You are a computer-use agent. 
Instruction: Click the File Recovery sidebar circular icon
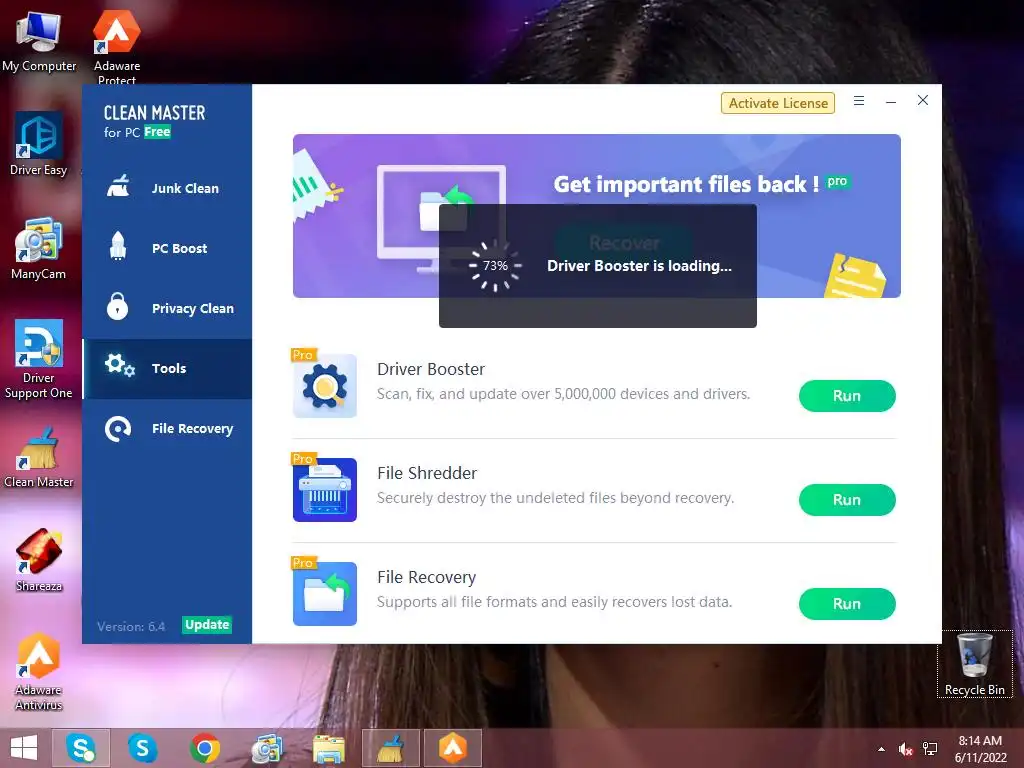[x=118, y=429]
